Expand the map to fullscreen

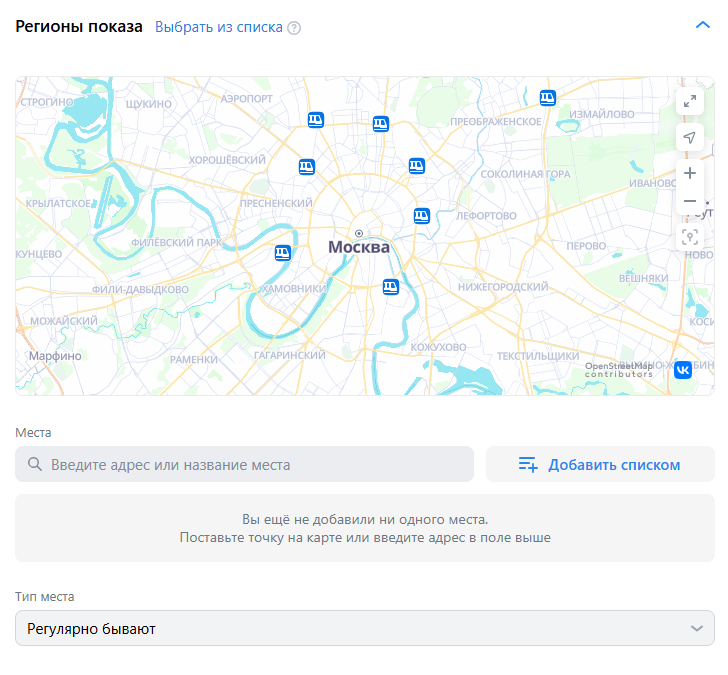coord(690,101)
